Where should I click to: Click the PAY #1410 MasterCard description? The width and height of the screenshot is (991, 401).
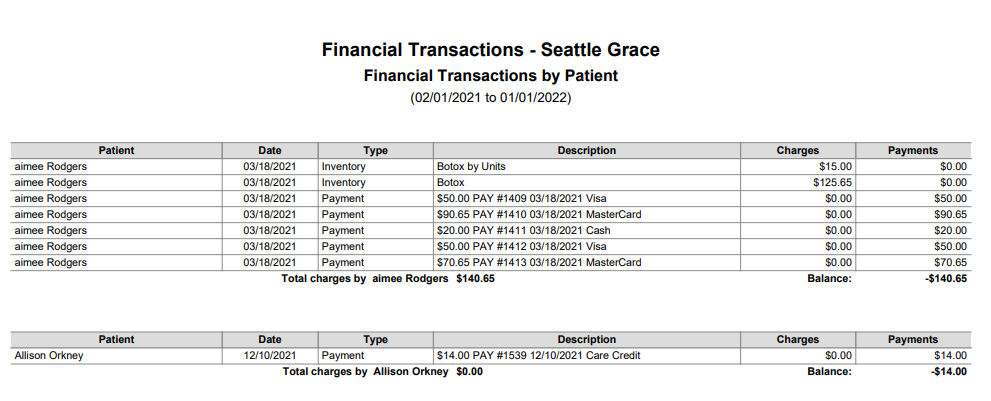(x=539, y=214)
